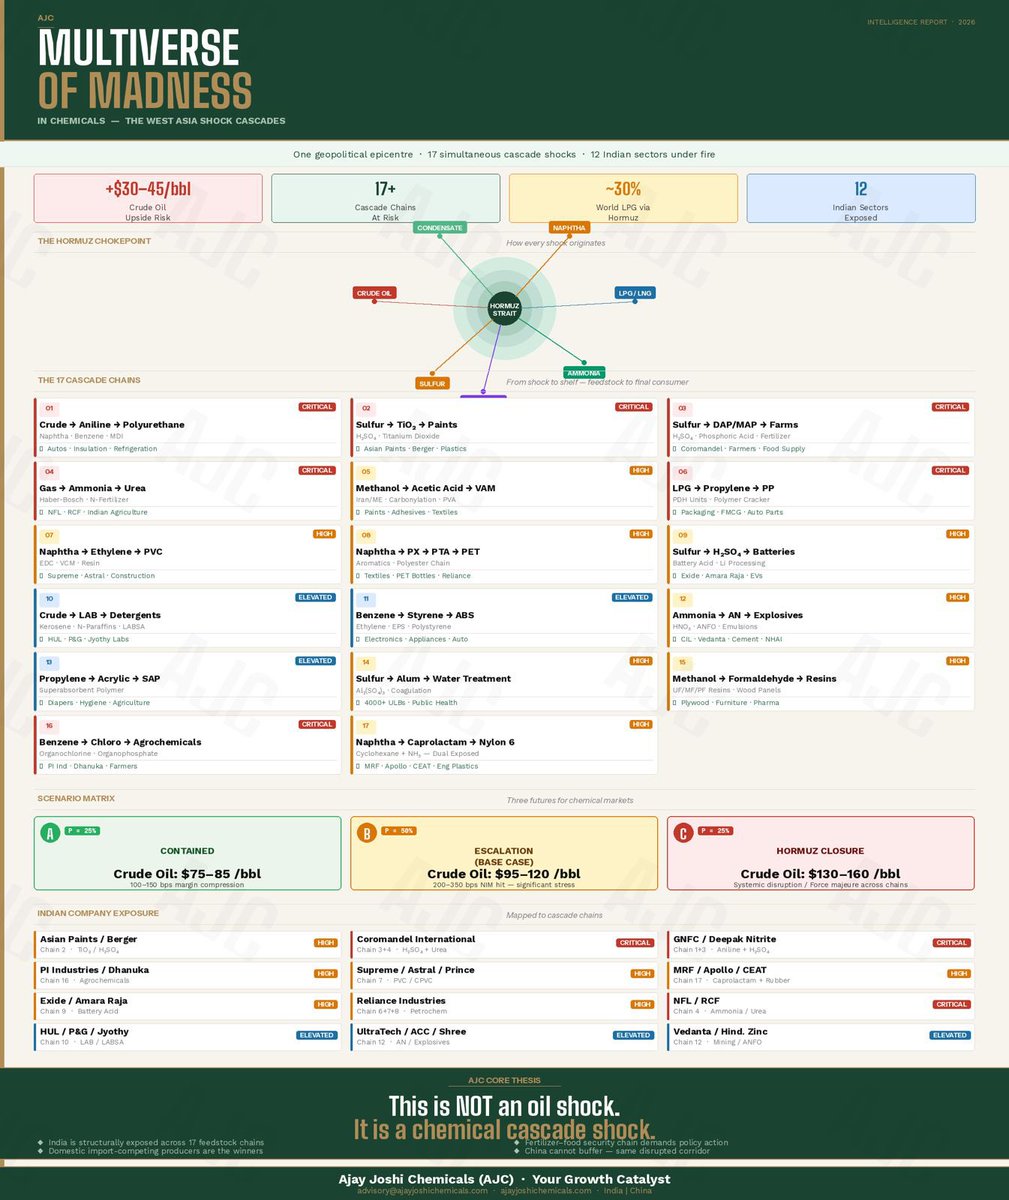Click 'Benzene → Chloro → Agrochemicals' title
Screen dimensions: 1009x1200
coord(120,742)
